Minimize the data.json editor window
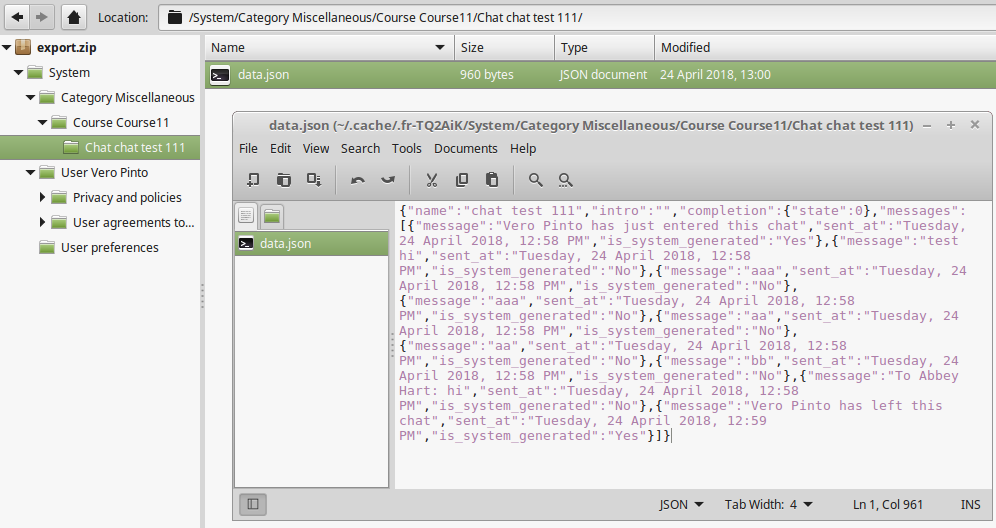The image size is (996, 528). [x=927, y=125]
